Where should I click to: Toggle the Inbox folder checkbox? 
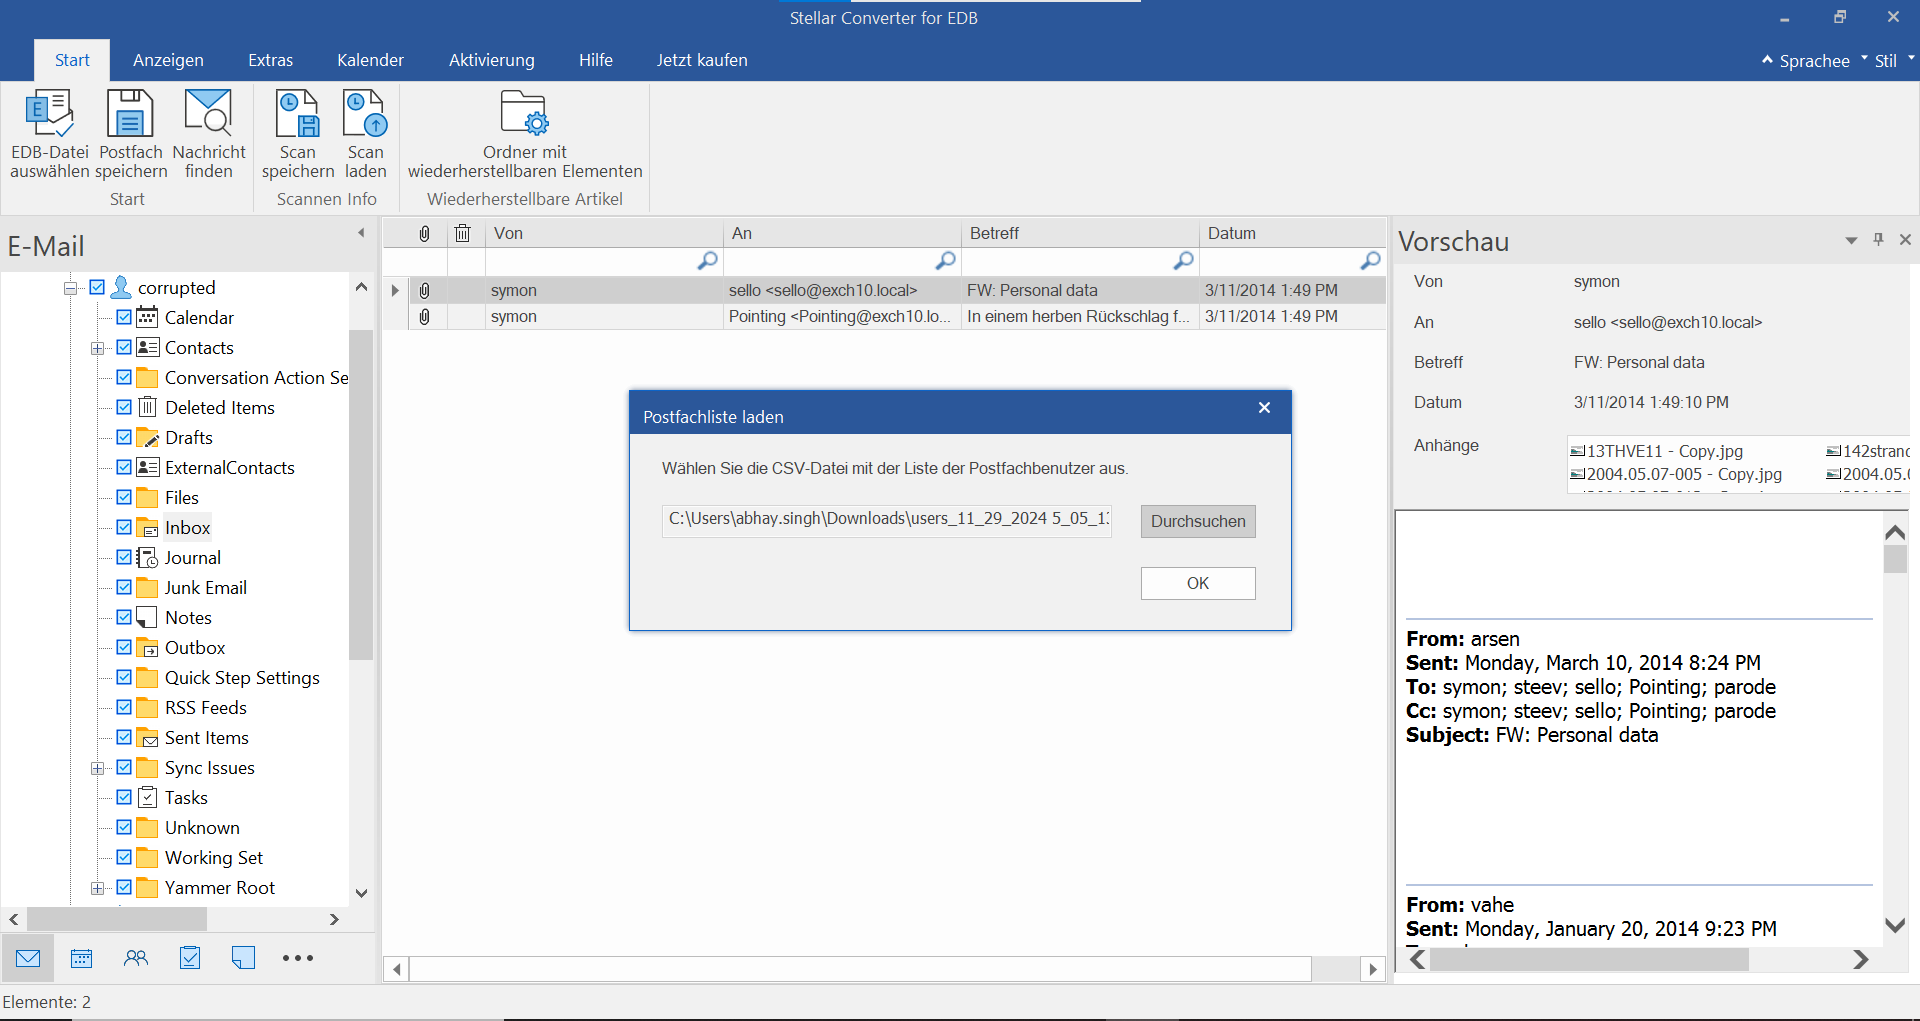[124, 527]
